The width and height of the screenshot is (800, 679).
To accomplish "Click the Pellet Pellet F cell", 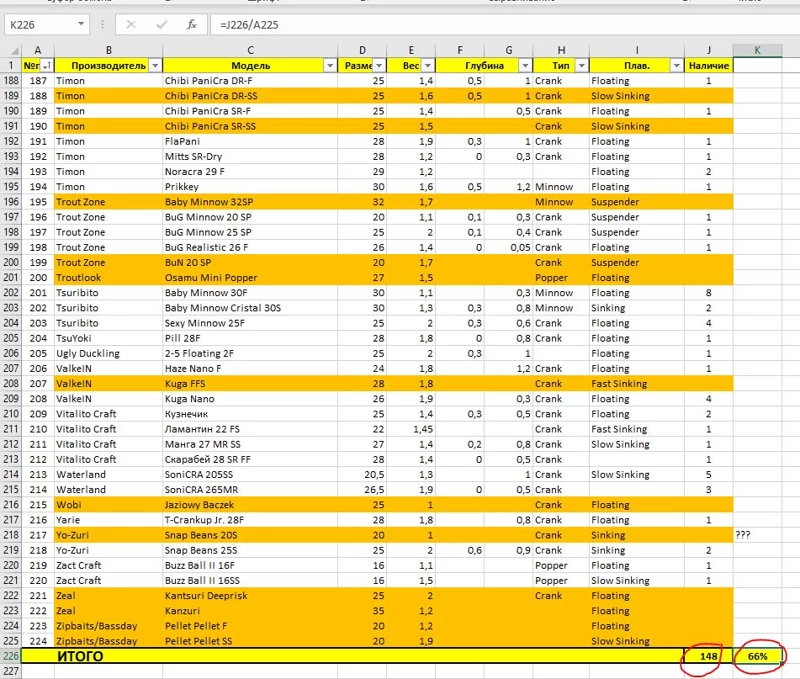I will pos(250,626).
